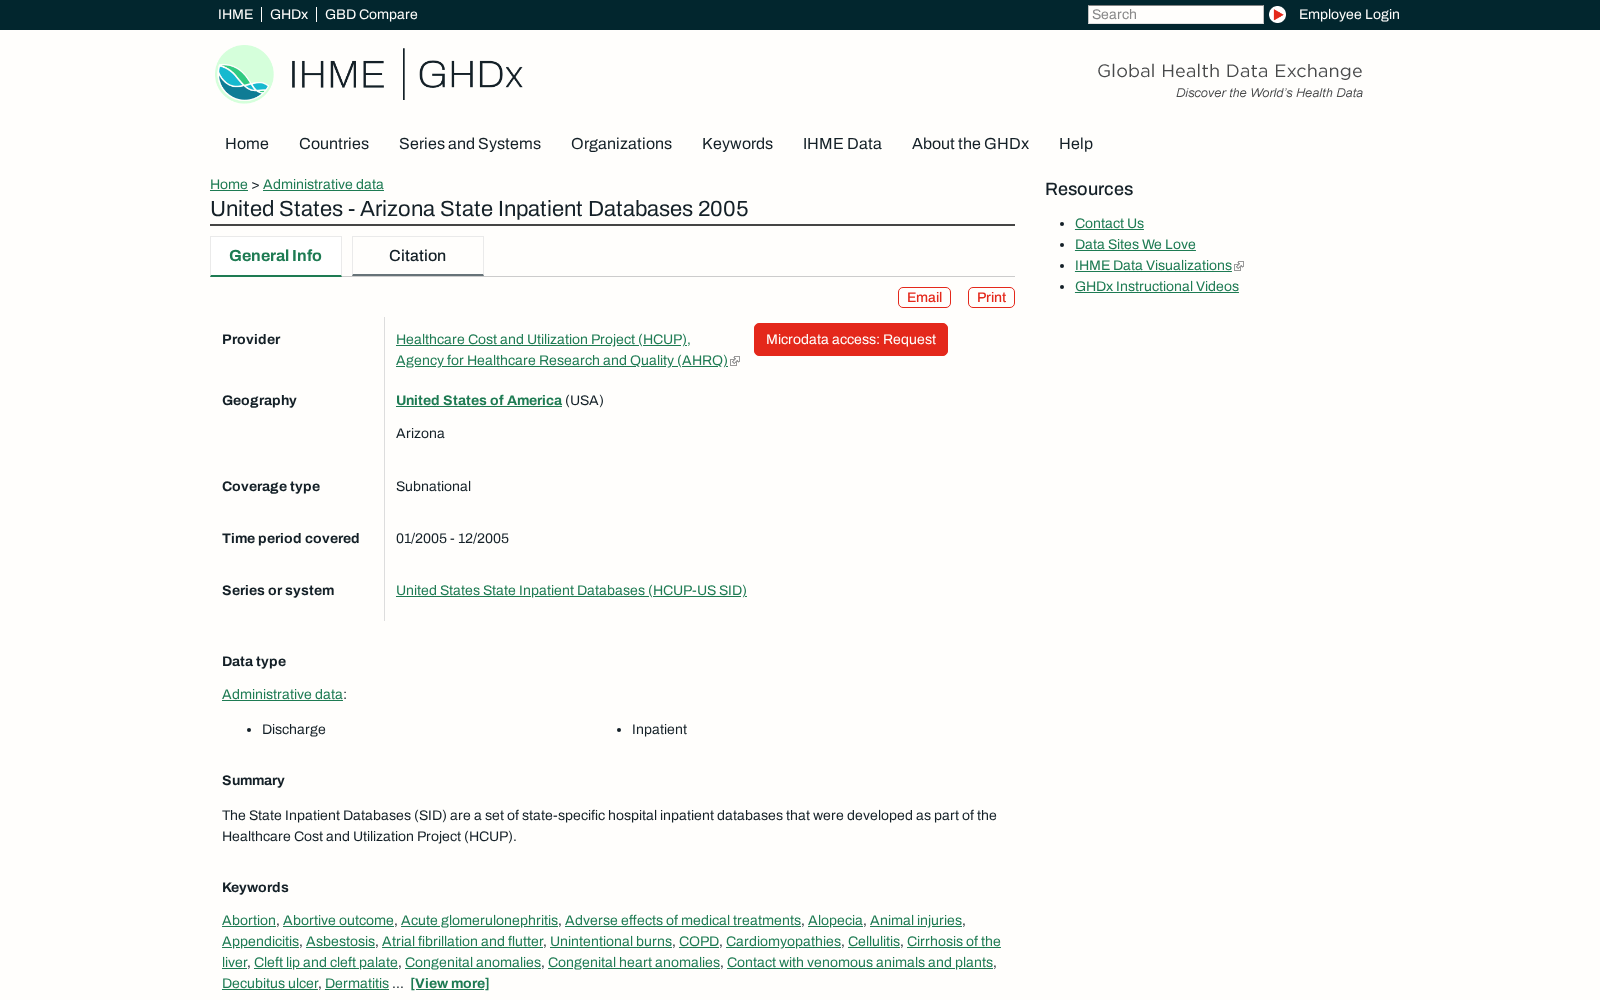Click Administrative data breadcrumb link
Viewport: 1600px width, 1000px height.
(x=323, y=185)
